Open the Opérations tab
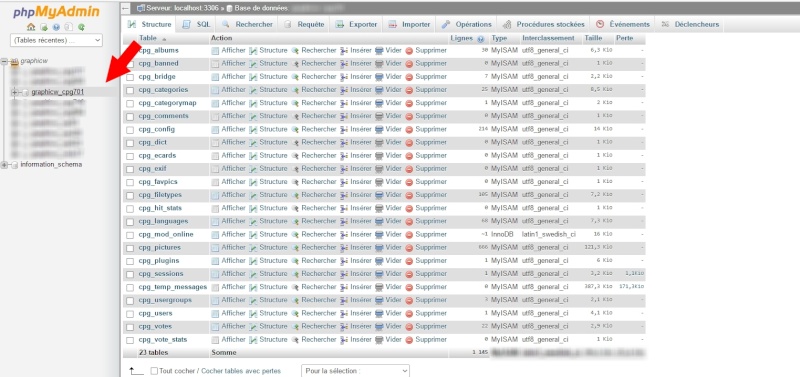 coord(467,24)
